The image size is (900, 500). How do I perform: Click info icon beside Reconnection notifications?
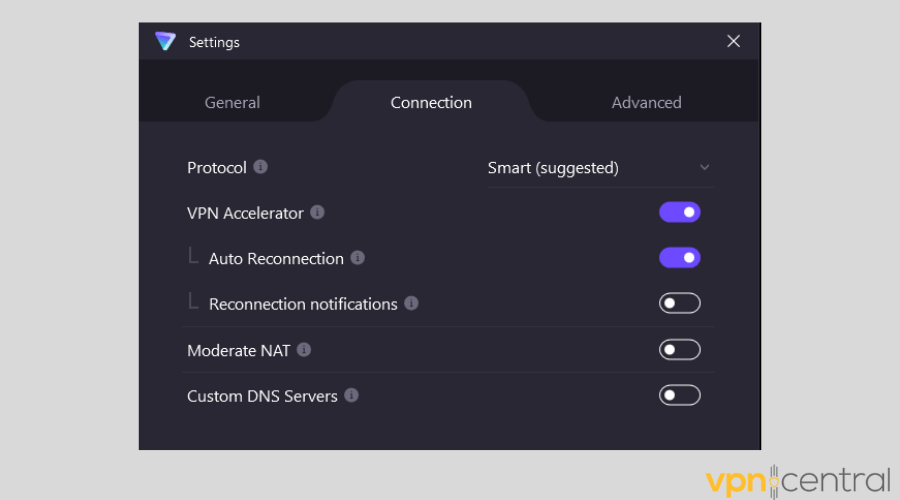[x=411, y=303]
